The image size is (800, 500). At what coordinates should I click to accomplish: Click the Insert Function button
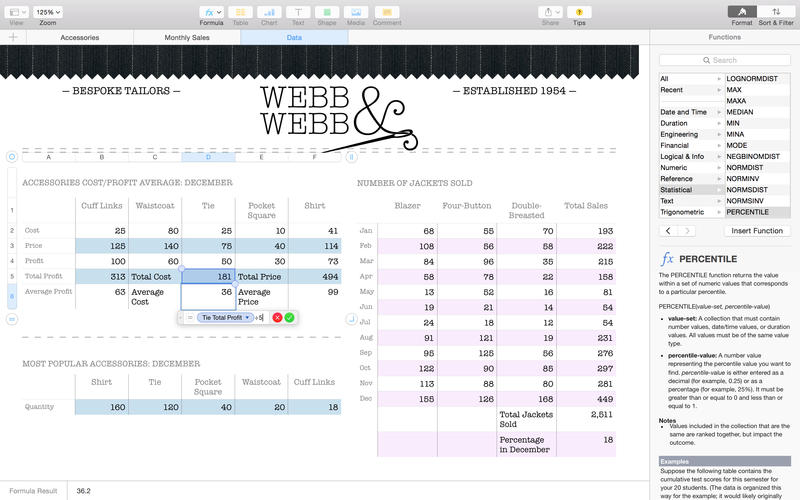[x=757, y=231]
